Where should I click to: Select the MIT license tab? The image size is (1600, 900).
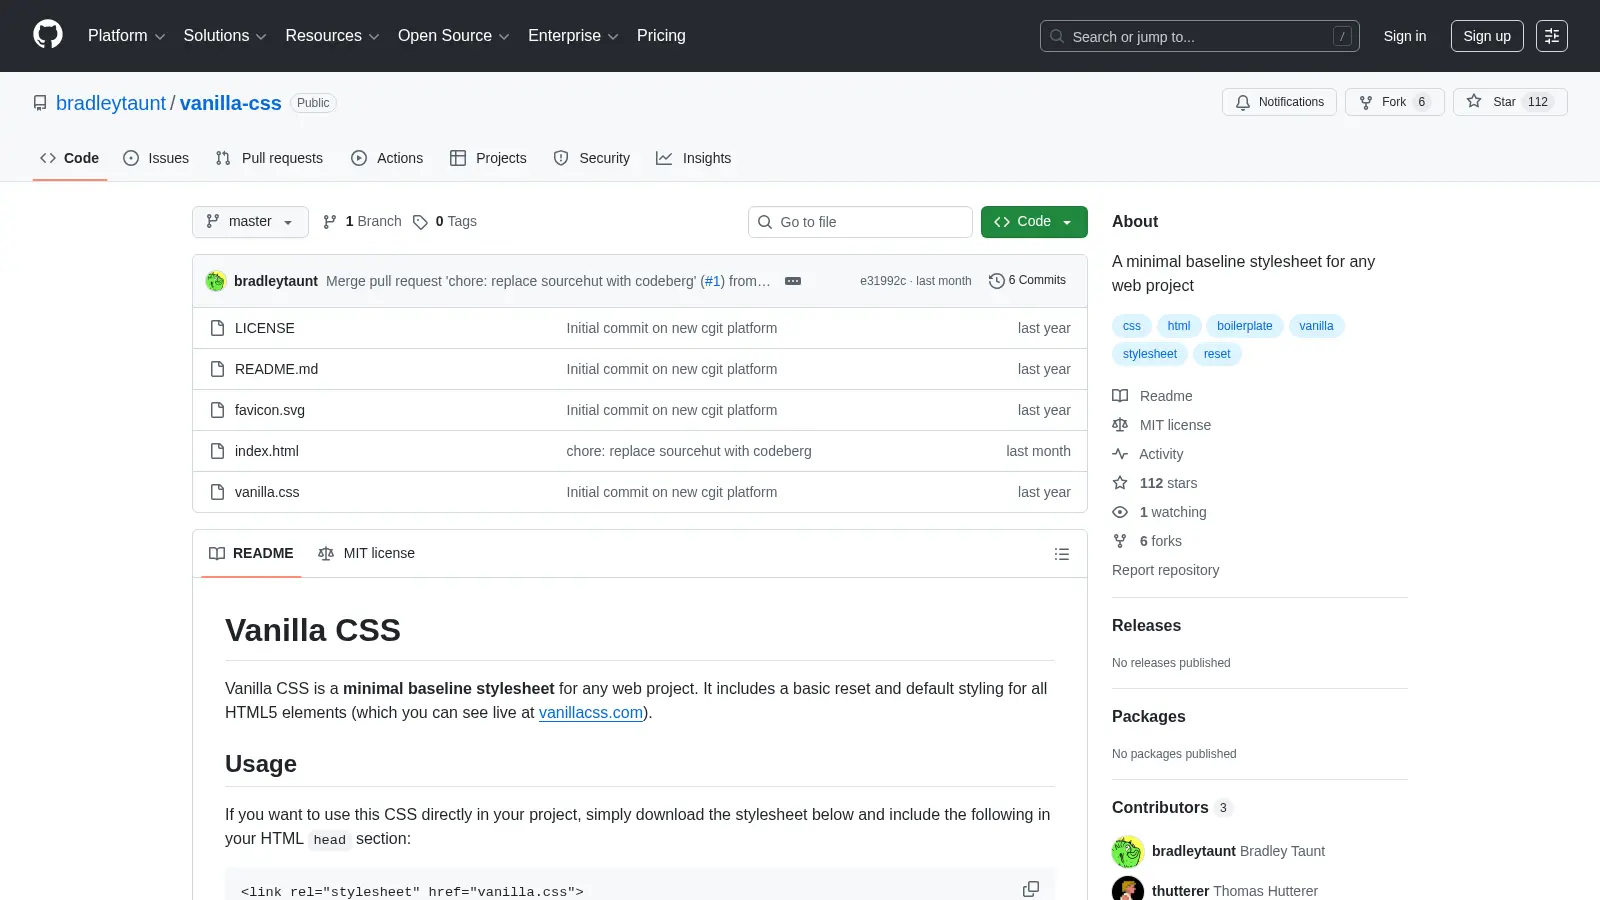pyautogui.click(x=366, y=554)
